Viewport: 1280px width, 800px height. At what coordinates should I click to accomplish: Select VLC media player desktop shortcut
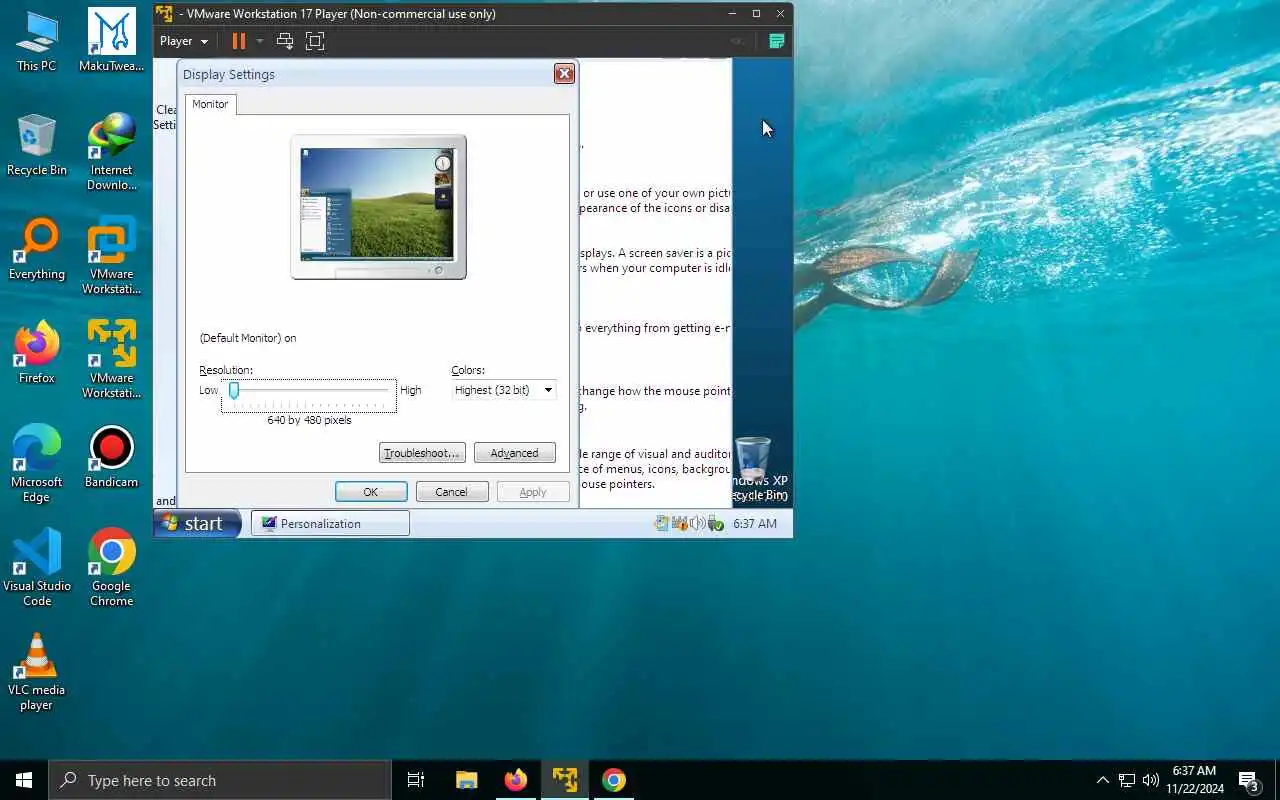[37, 673]
